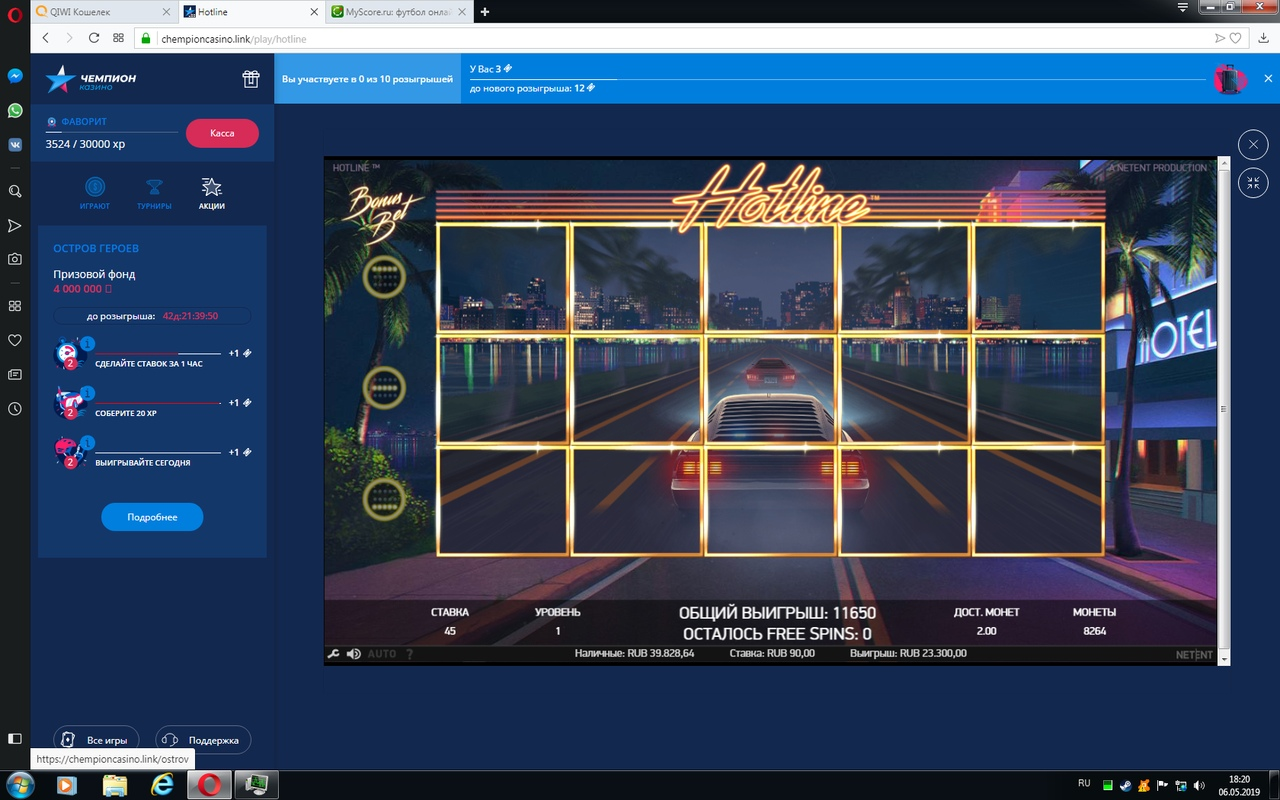Click the Чемпион Казино logo
Screen dimensions: 1280x800
coord(91,79)
